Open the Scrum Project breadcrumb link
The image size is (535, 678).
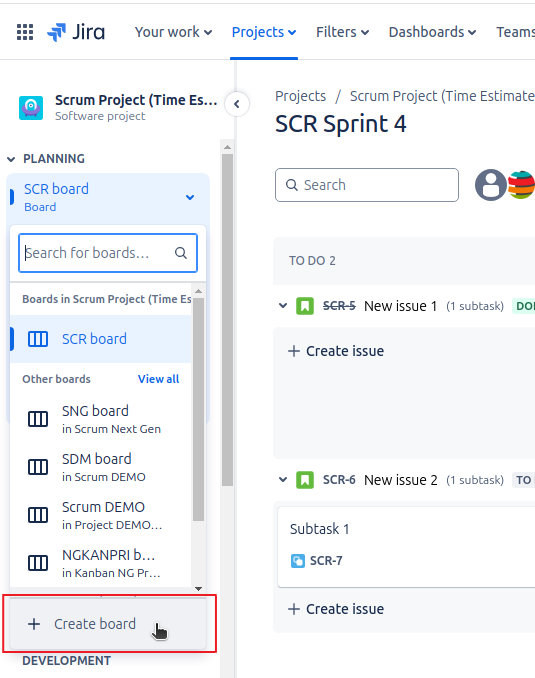(x=442, y=96)
